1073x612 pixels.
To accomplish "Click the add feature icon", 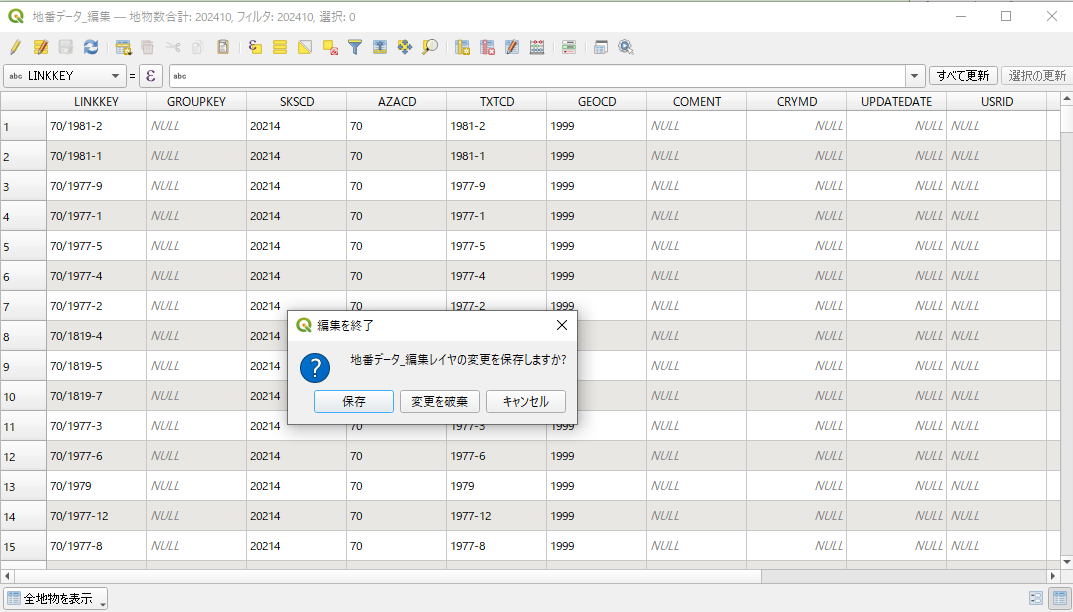I will [123, 47].
